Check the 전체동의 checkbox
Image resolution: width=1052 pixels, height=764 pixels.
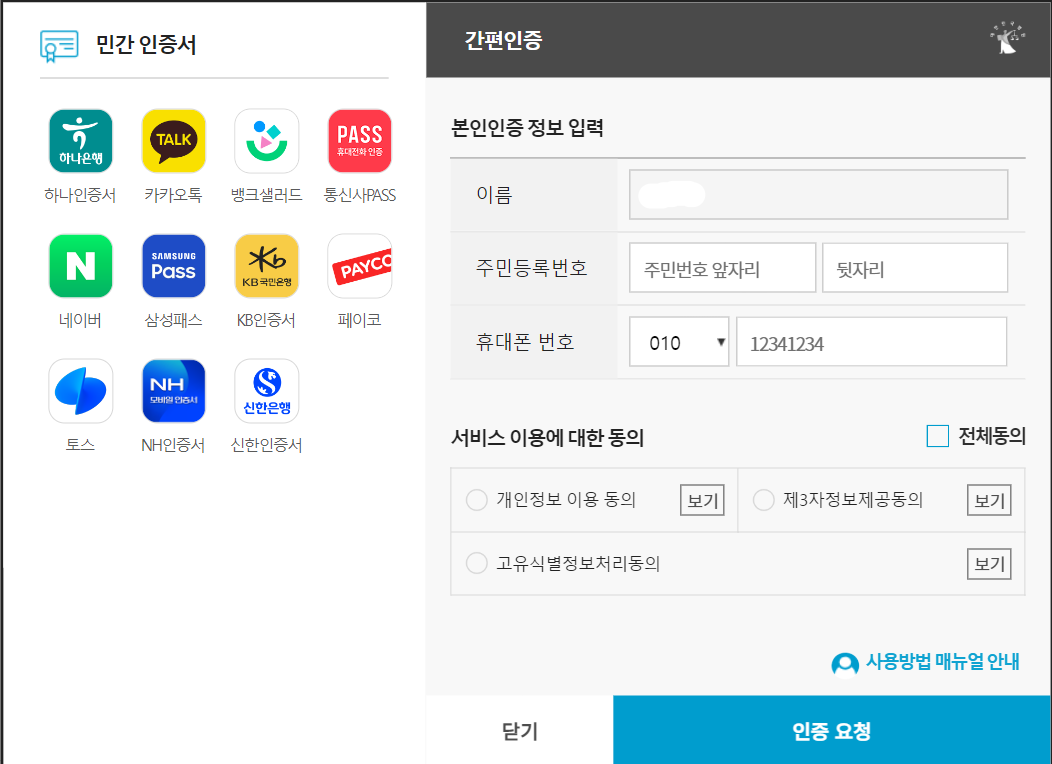[937, 436]
